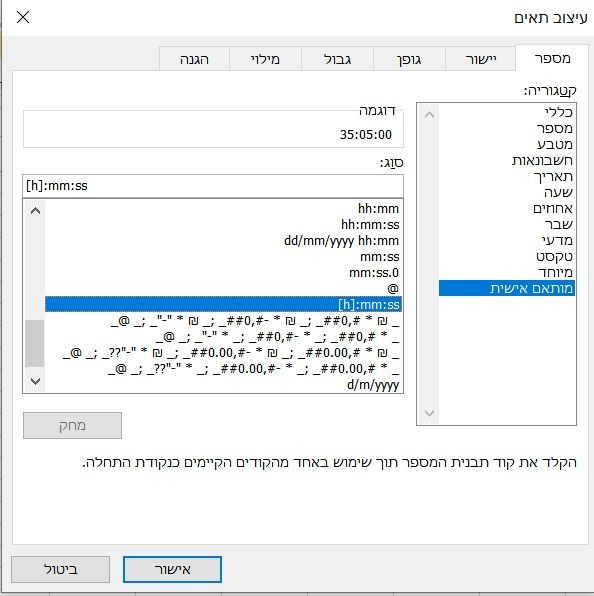Click category list scroll down arrow
The width and height of the screenshot is (594, 596).
429,413
